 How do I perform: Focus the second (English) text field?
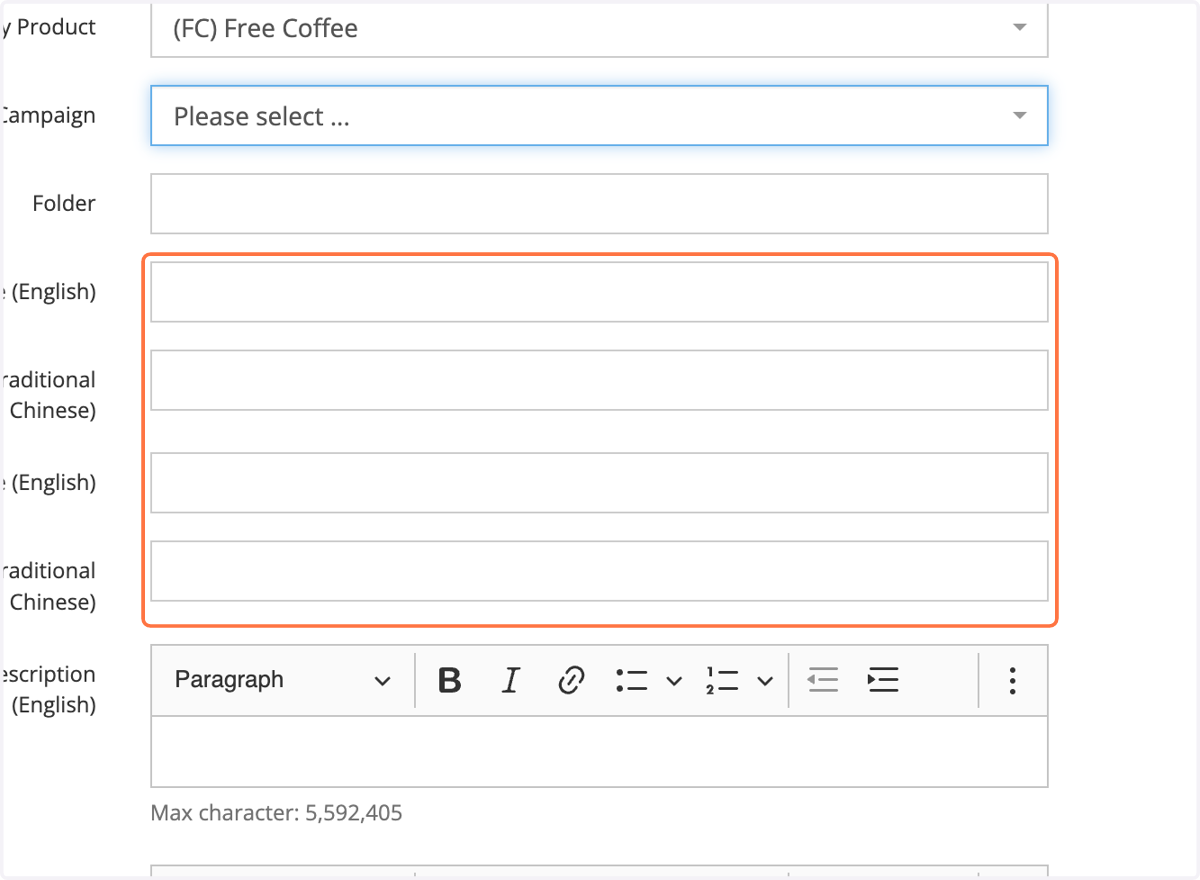pos(599,483)
